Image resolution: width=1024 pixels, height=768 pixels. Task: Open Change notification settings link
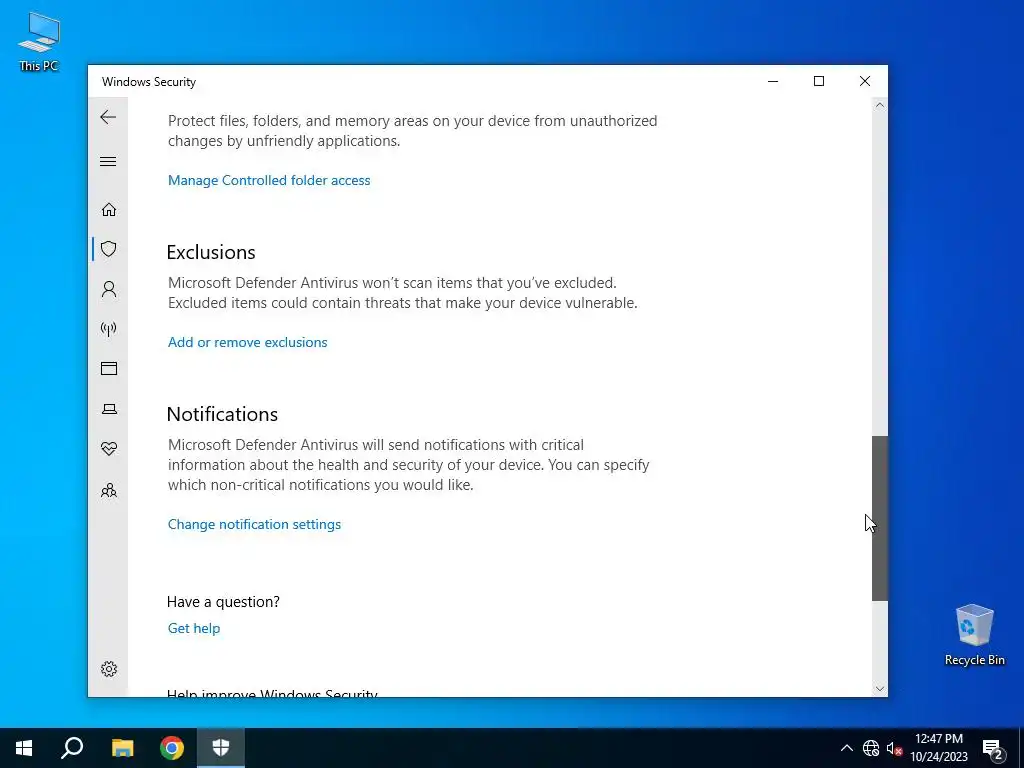pos(254,524)
